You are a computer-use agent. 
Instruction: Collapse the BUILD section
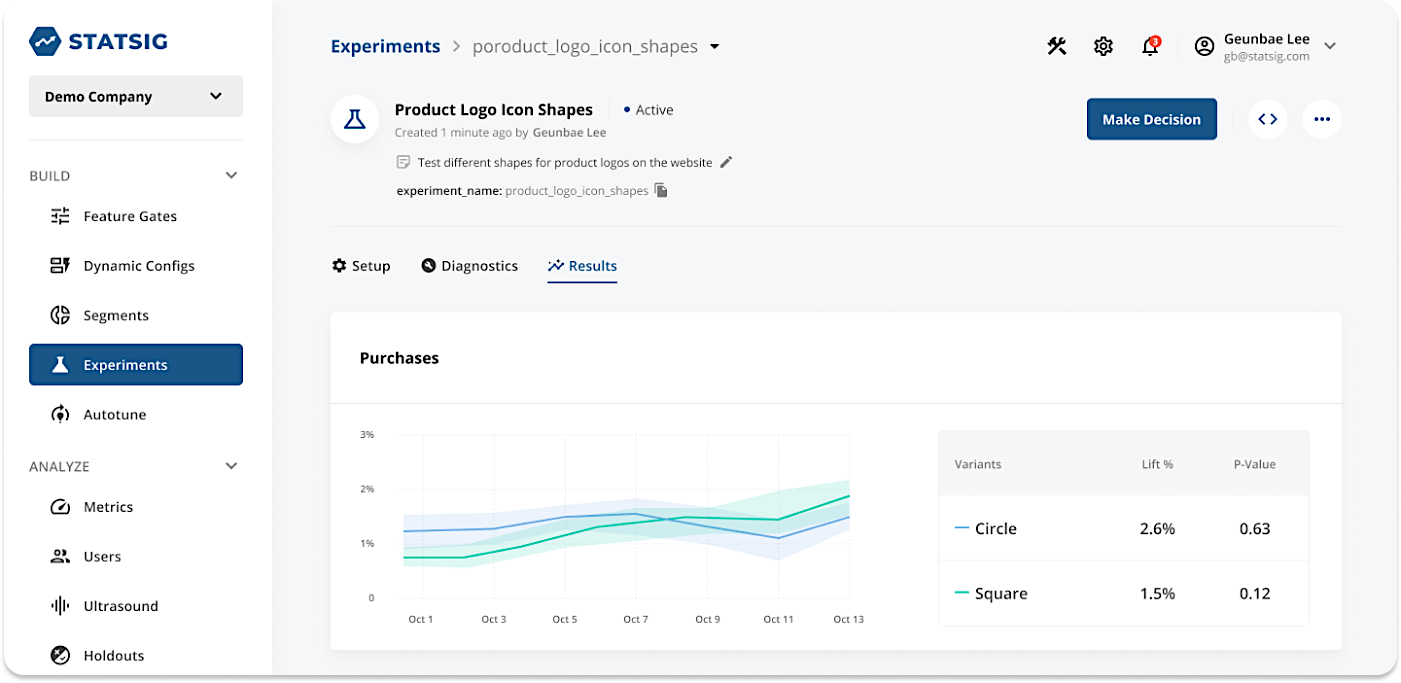pyautogui.click(x=231, y=176)
